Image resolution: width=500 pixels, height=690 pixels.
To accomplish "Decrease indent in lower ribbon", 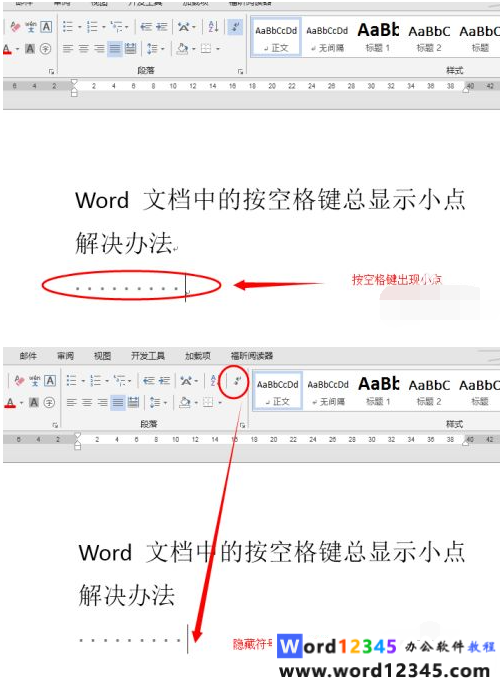I will click(x=149, y=381).
